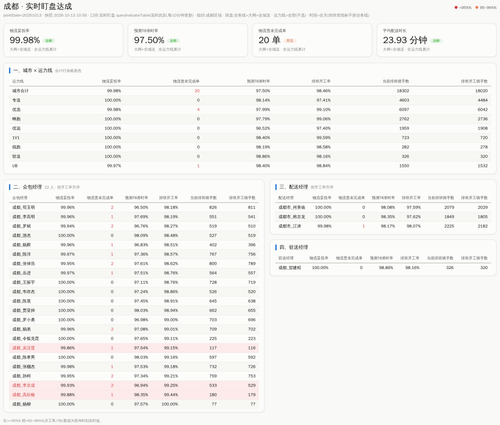The height and width of the screenshot is (425, 500).
Task: Click the green badge beside 97.50%
Action: click(x=173, y=41)
